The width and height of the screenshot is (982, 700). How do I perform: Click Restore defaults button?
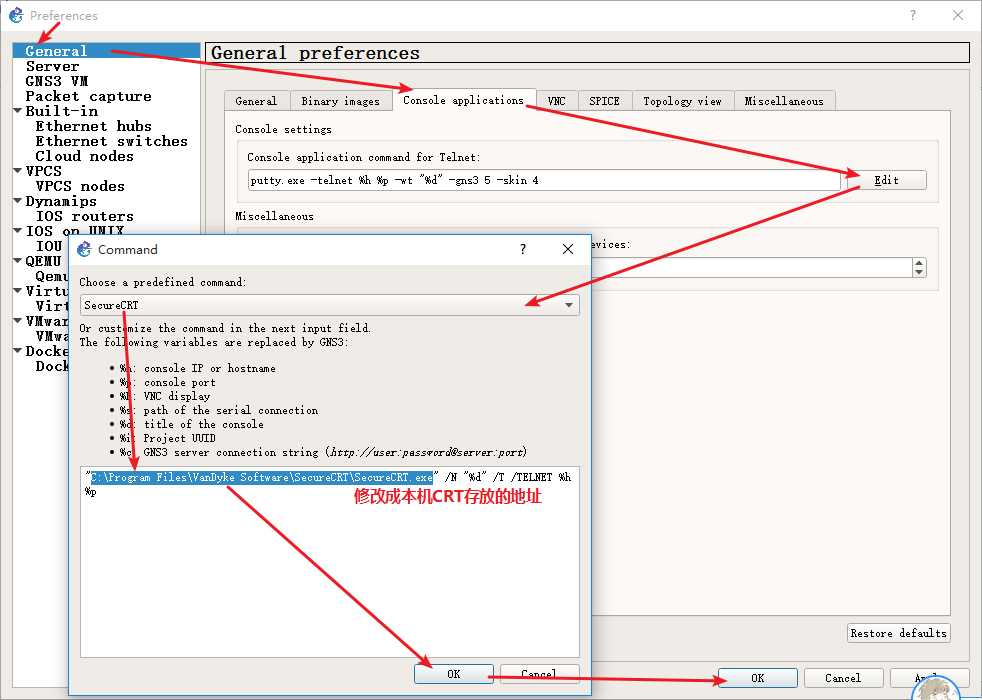click(x=899, y=633)
